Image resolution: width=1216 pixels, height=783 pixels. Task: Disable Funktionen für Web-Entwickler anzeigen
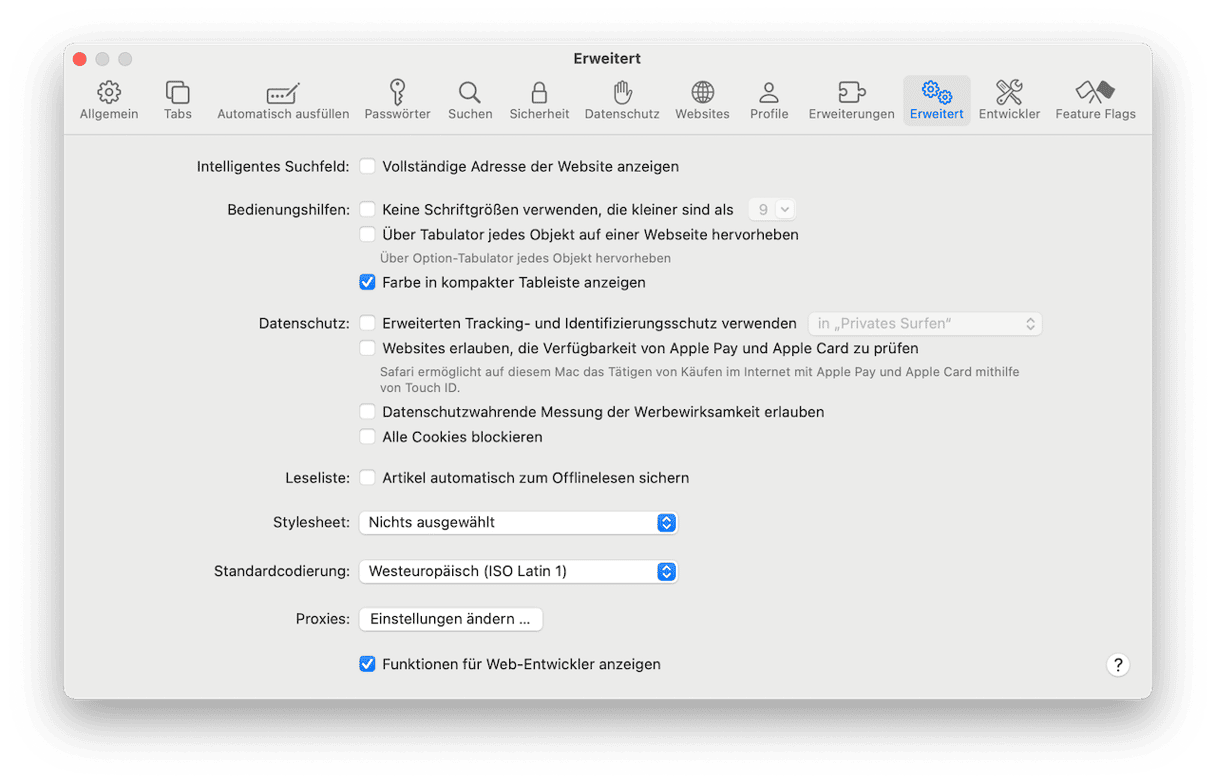point(368,664)
